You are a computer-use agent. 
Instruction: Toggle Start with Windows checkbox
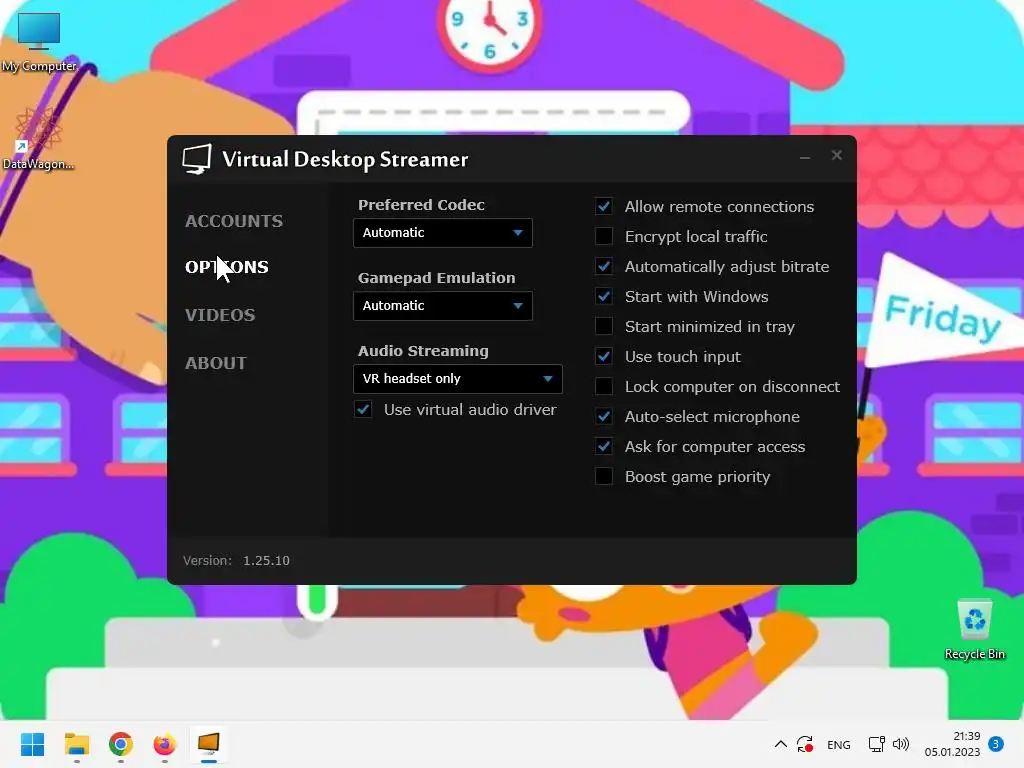pos(604,296)
